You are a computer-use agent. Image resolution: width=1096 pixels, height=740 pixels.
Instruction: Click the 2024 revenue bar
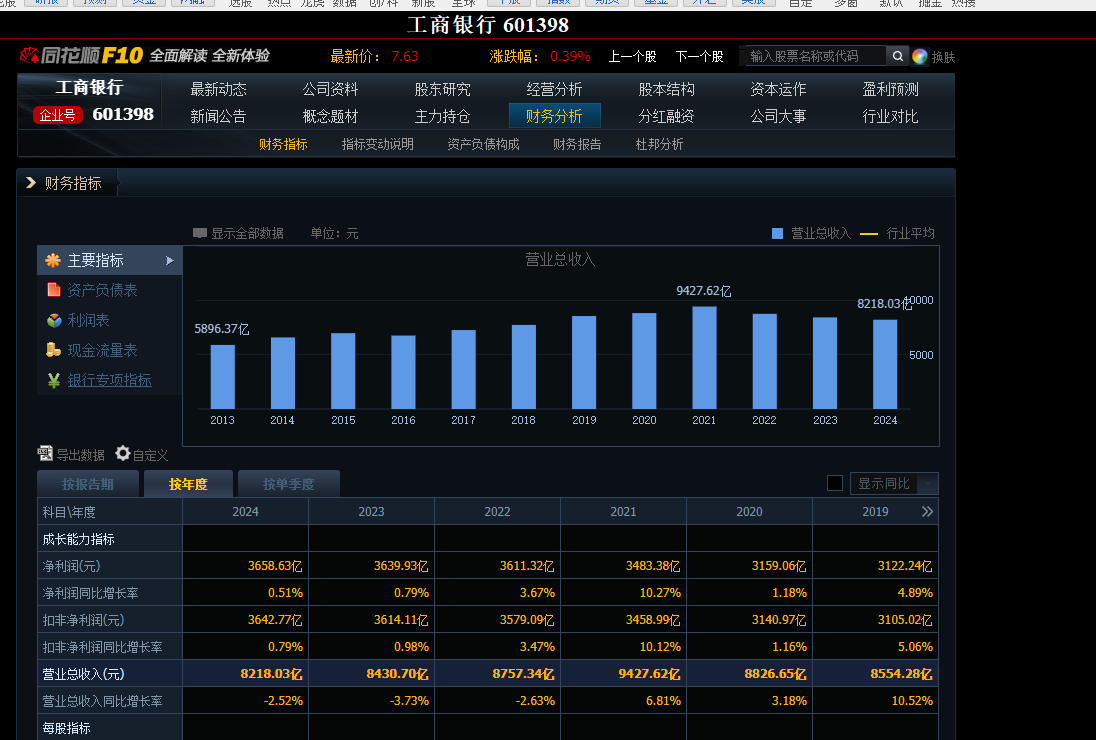tap(885, 364)
